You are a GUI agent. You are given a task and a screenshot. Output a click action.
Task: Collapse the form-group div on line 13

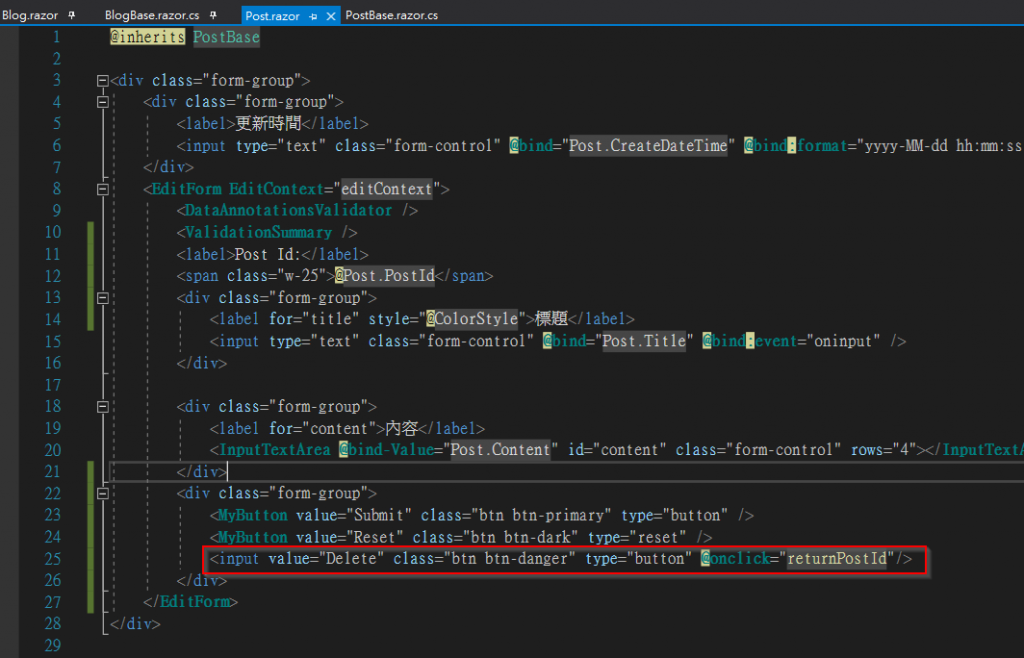103,298
